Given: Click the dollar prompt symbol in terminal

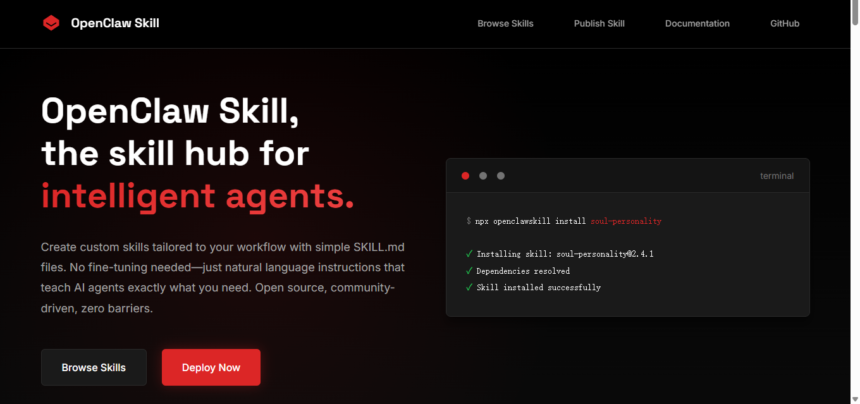Looking at the screenshot, I should point(468,221).
